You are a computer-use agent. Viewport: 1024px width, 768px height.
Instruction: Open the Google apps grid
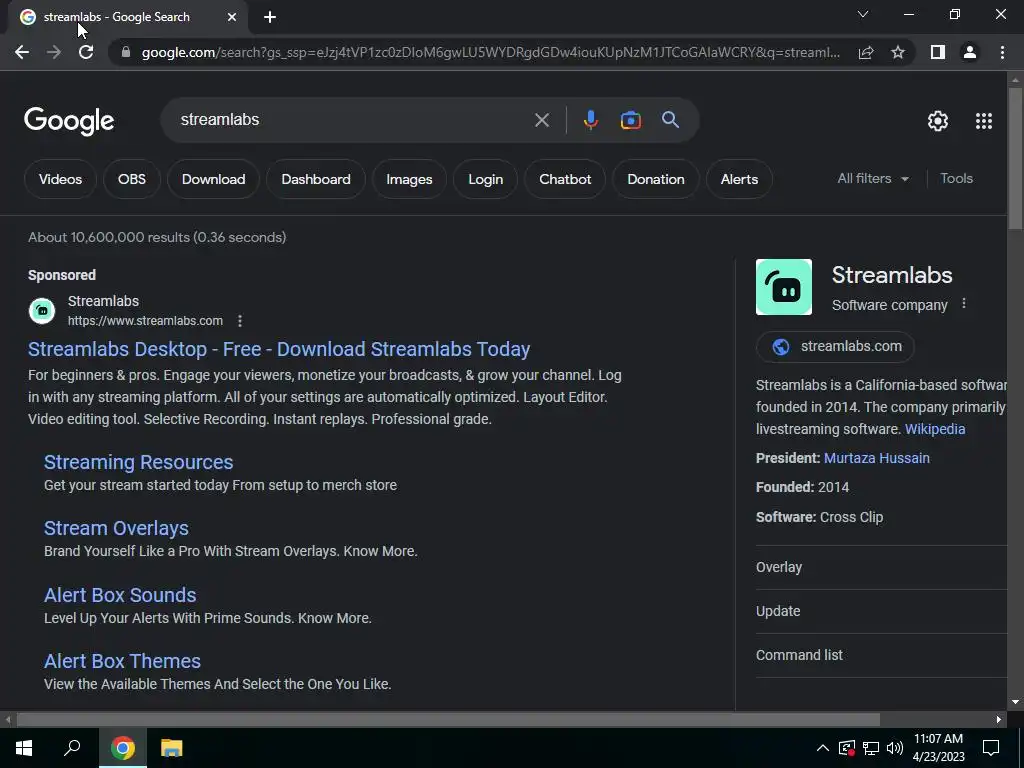coord(984,121)
